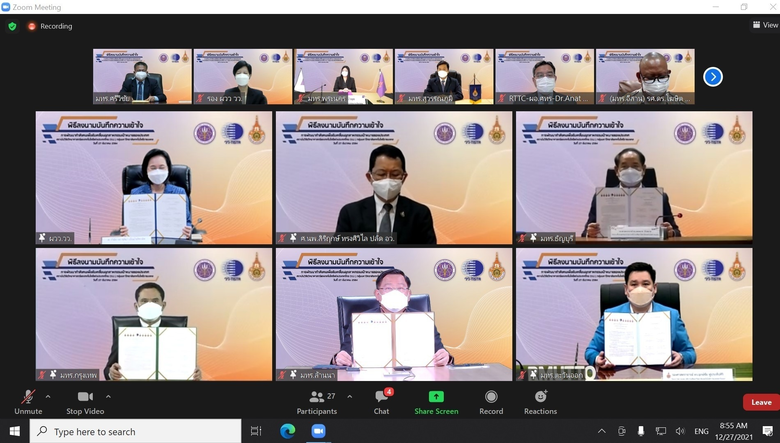Expand the Participants options caret
Viewport: 780px width, 443px height.
348,396
